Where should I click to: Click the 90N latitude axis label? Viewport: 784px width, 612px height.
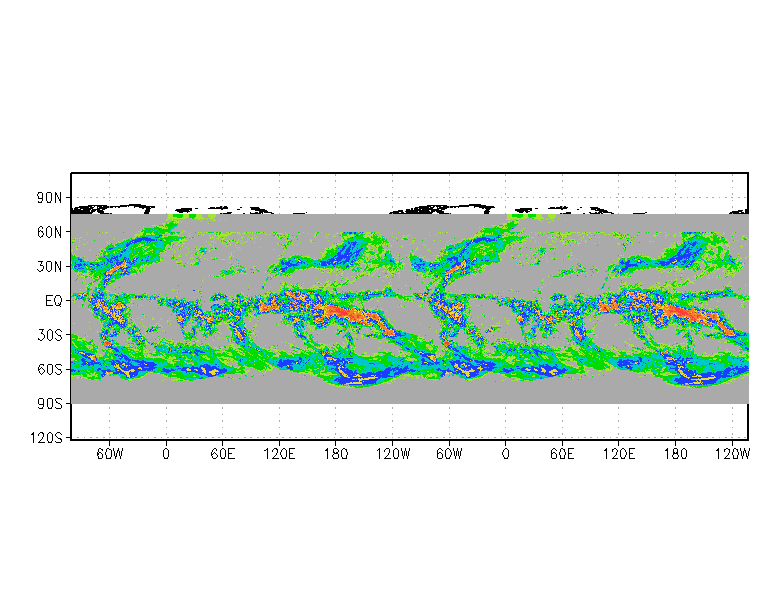49,198
